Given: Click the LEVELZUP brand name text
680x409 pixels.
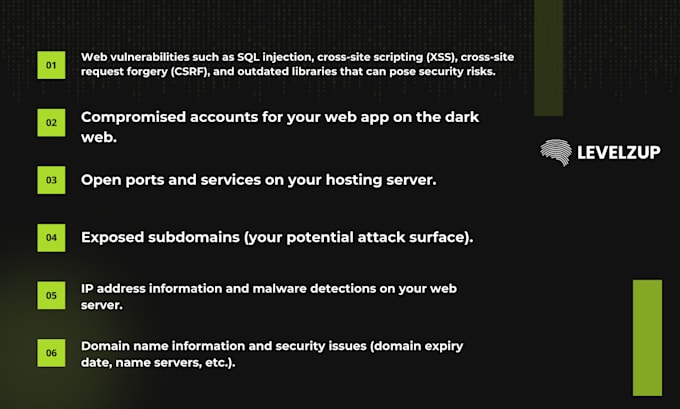Looking at the screenshot, I should click(619, 152).
